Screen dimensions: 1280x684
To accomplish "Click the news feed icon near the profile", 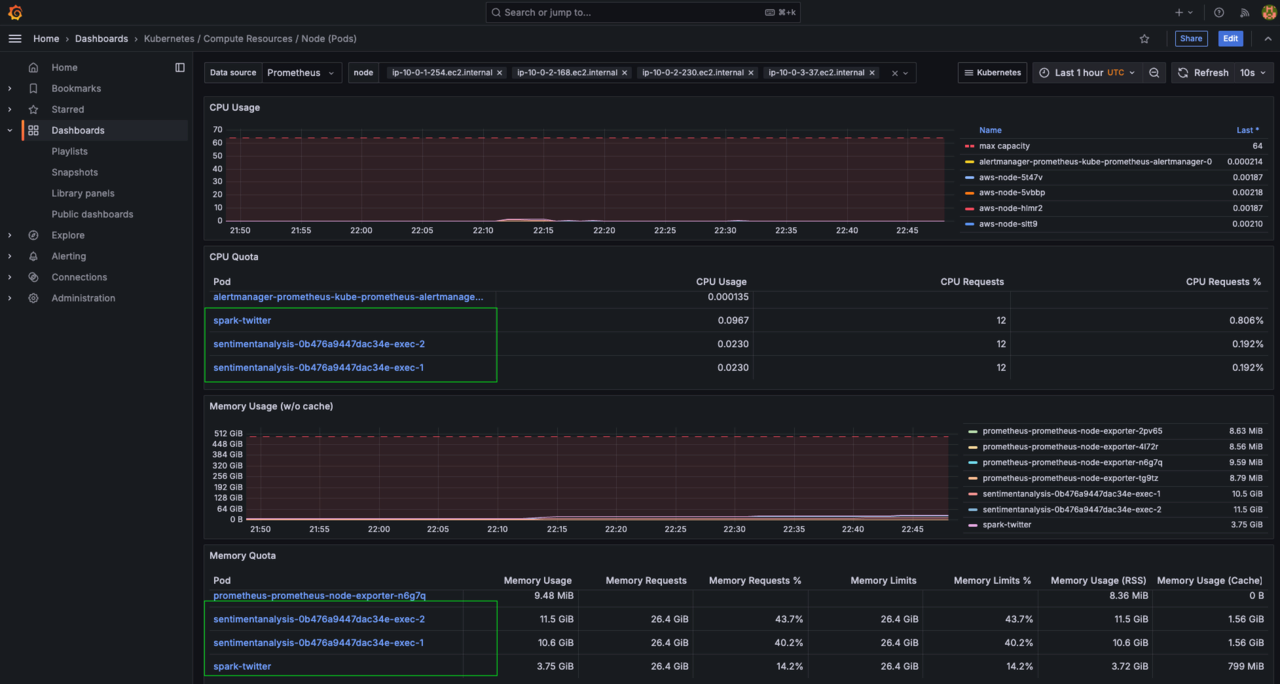I will click(1244, 12).
